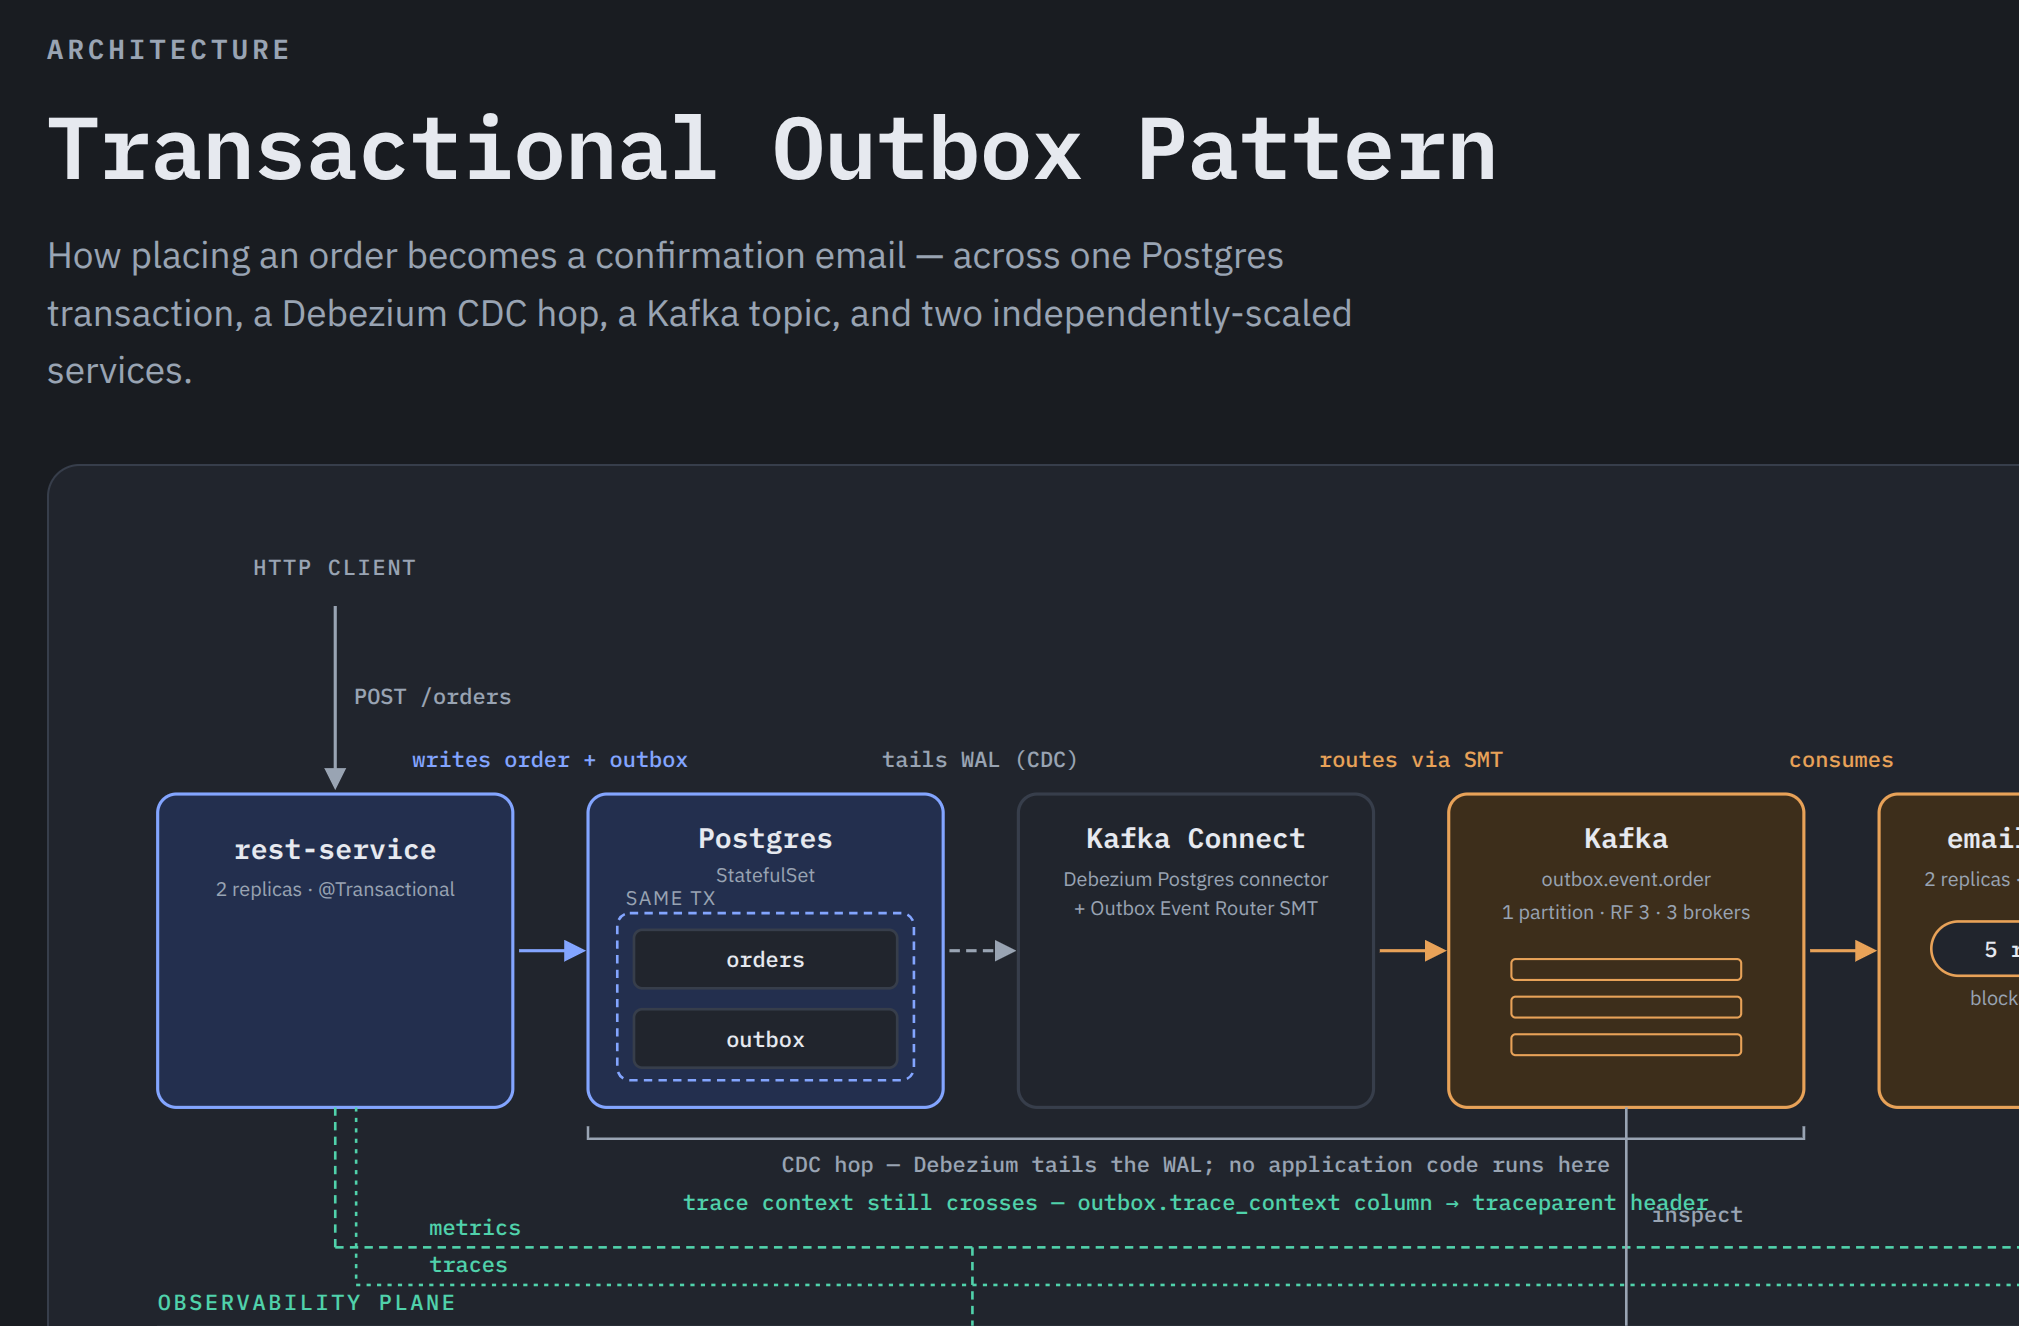2019x1326 pixels.
Task: Click the 'consumes' edge label
Action: 1840,760
